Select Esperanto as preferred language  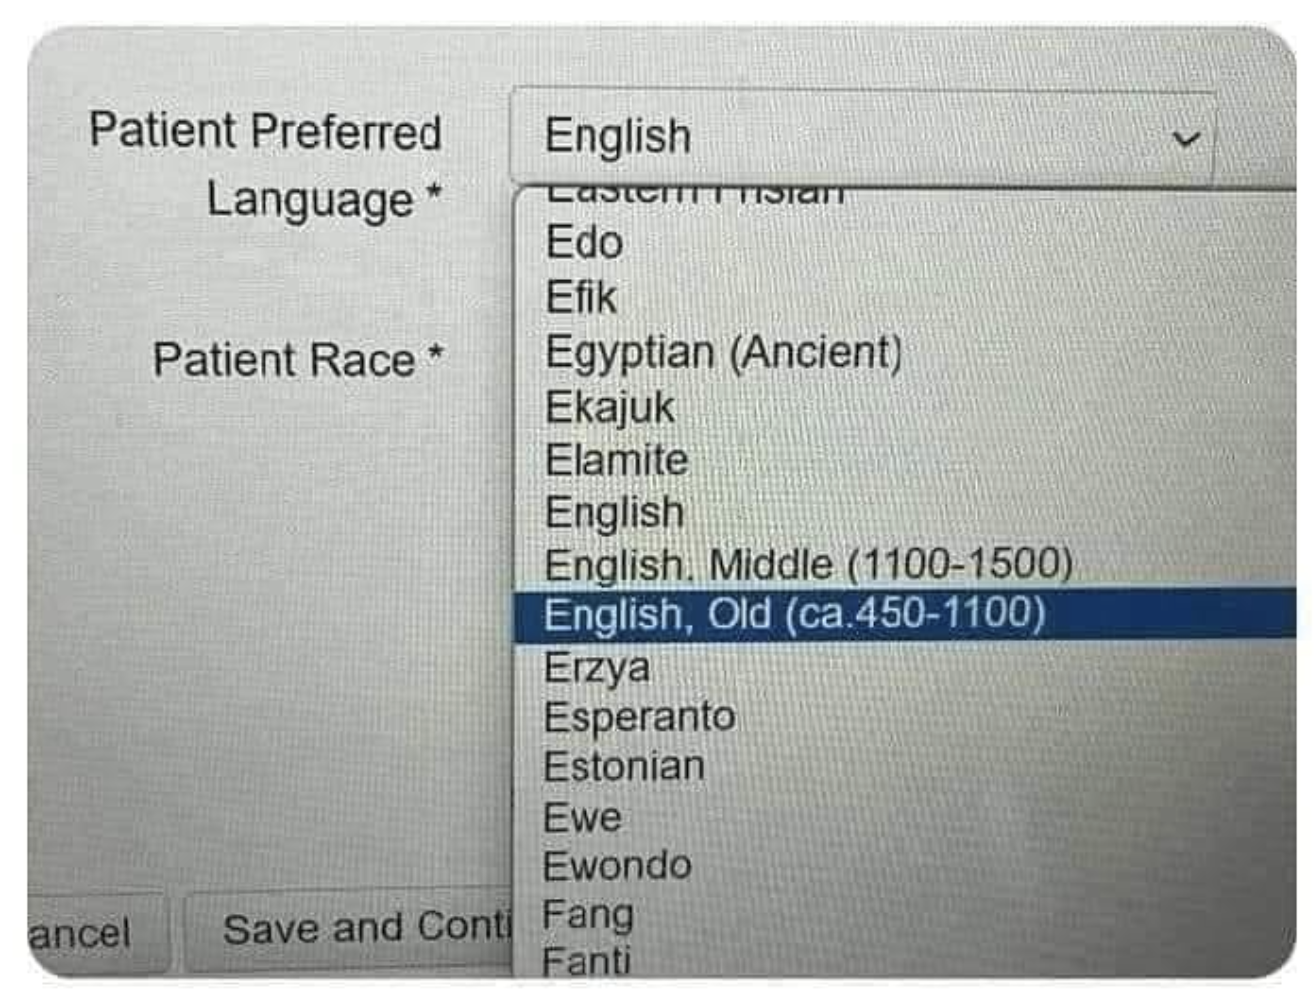640,717
